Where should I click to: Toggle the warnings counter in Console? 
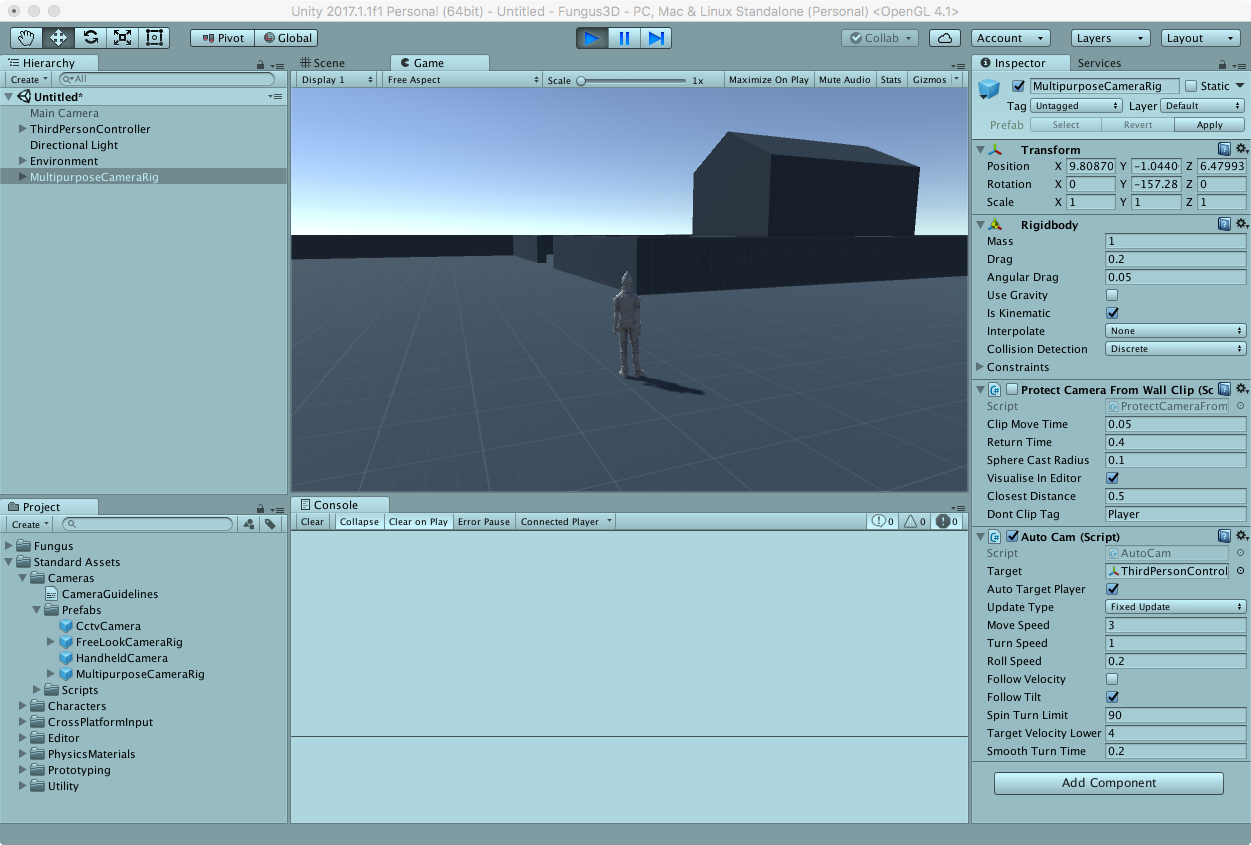[915, 521]
